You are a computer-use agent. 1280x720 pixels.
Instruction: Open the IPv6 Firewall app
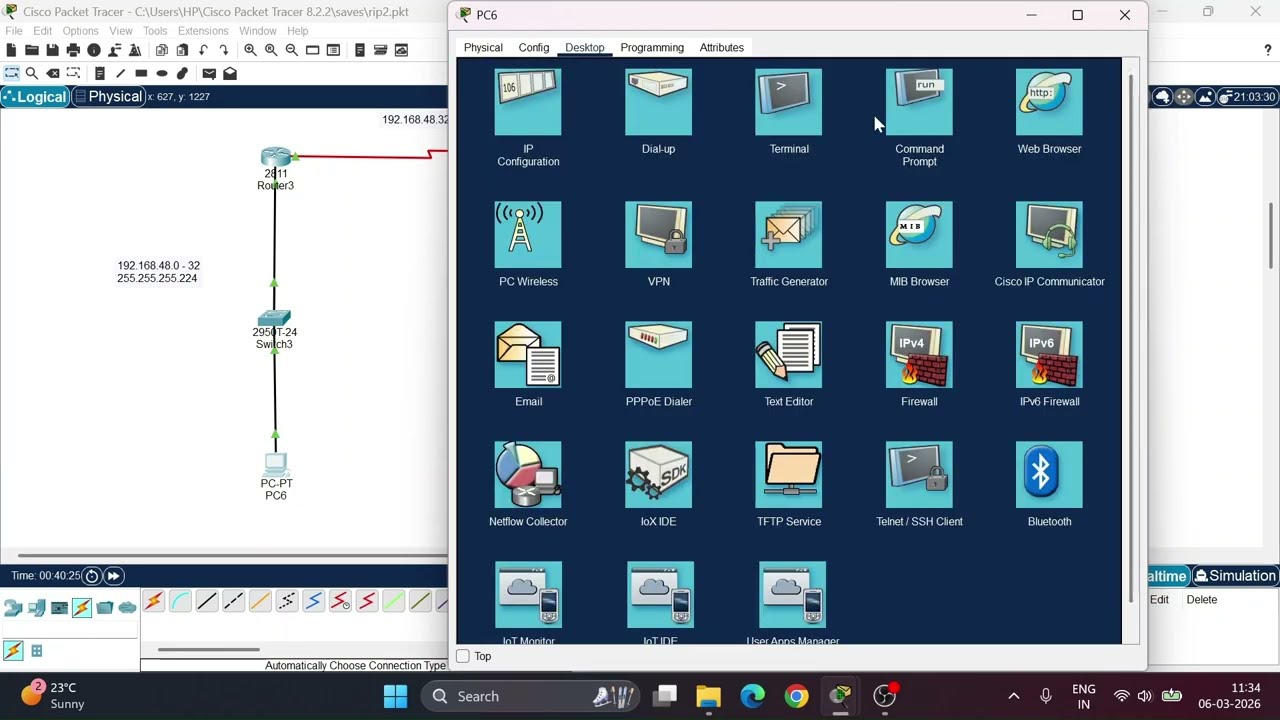[1049, 355]
